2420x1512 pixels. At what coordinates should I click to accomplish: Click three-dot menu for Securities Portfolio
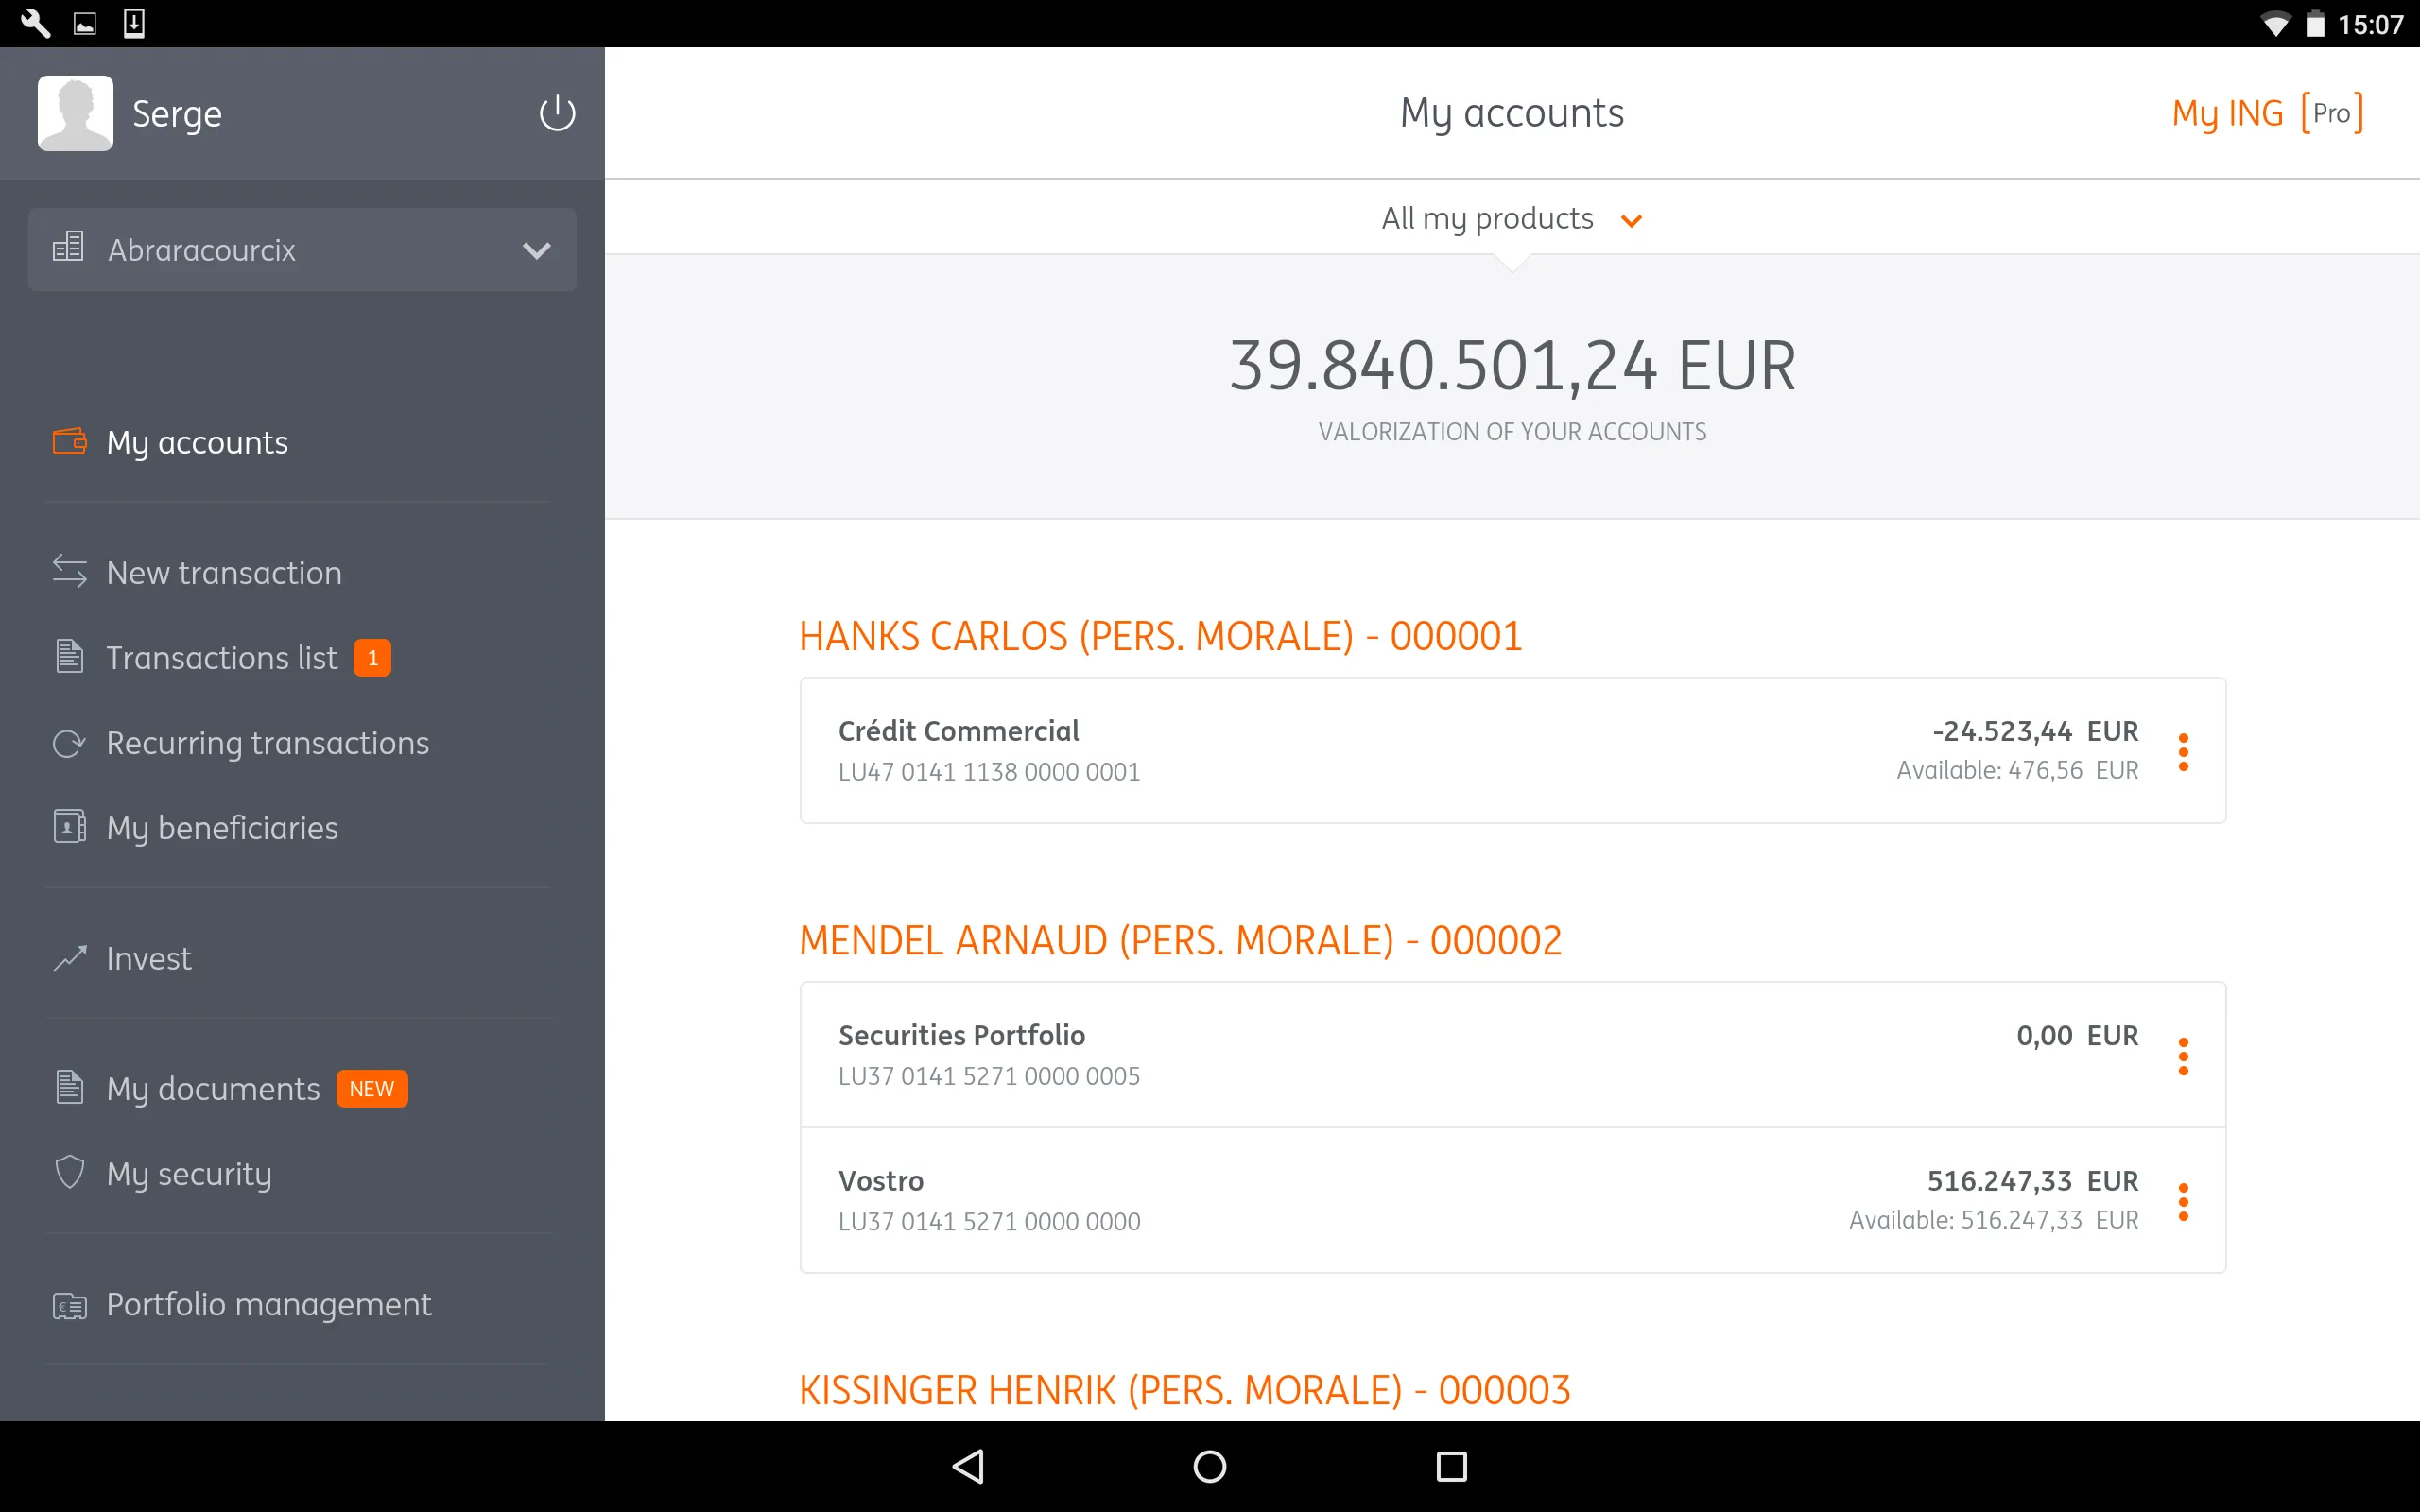tap(2185, 1052)
